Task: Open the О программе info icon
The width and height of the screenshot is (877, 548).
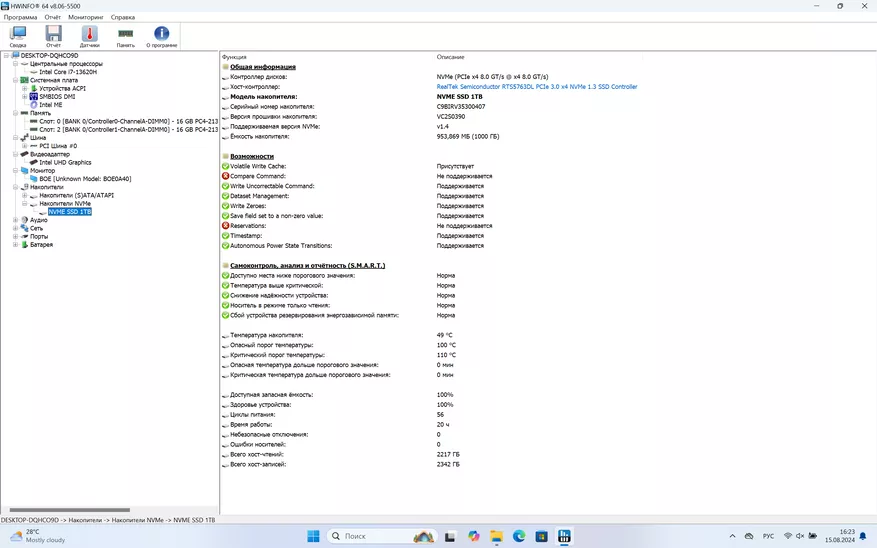Action: click(161, 36)
